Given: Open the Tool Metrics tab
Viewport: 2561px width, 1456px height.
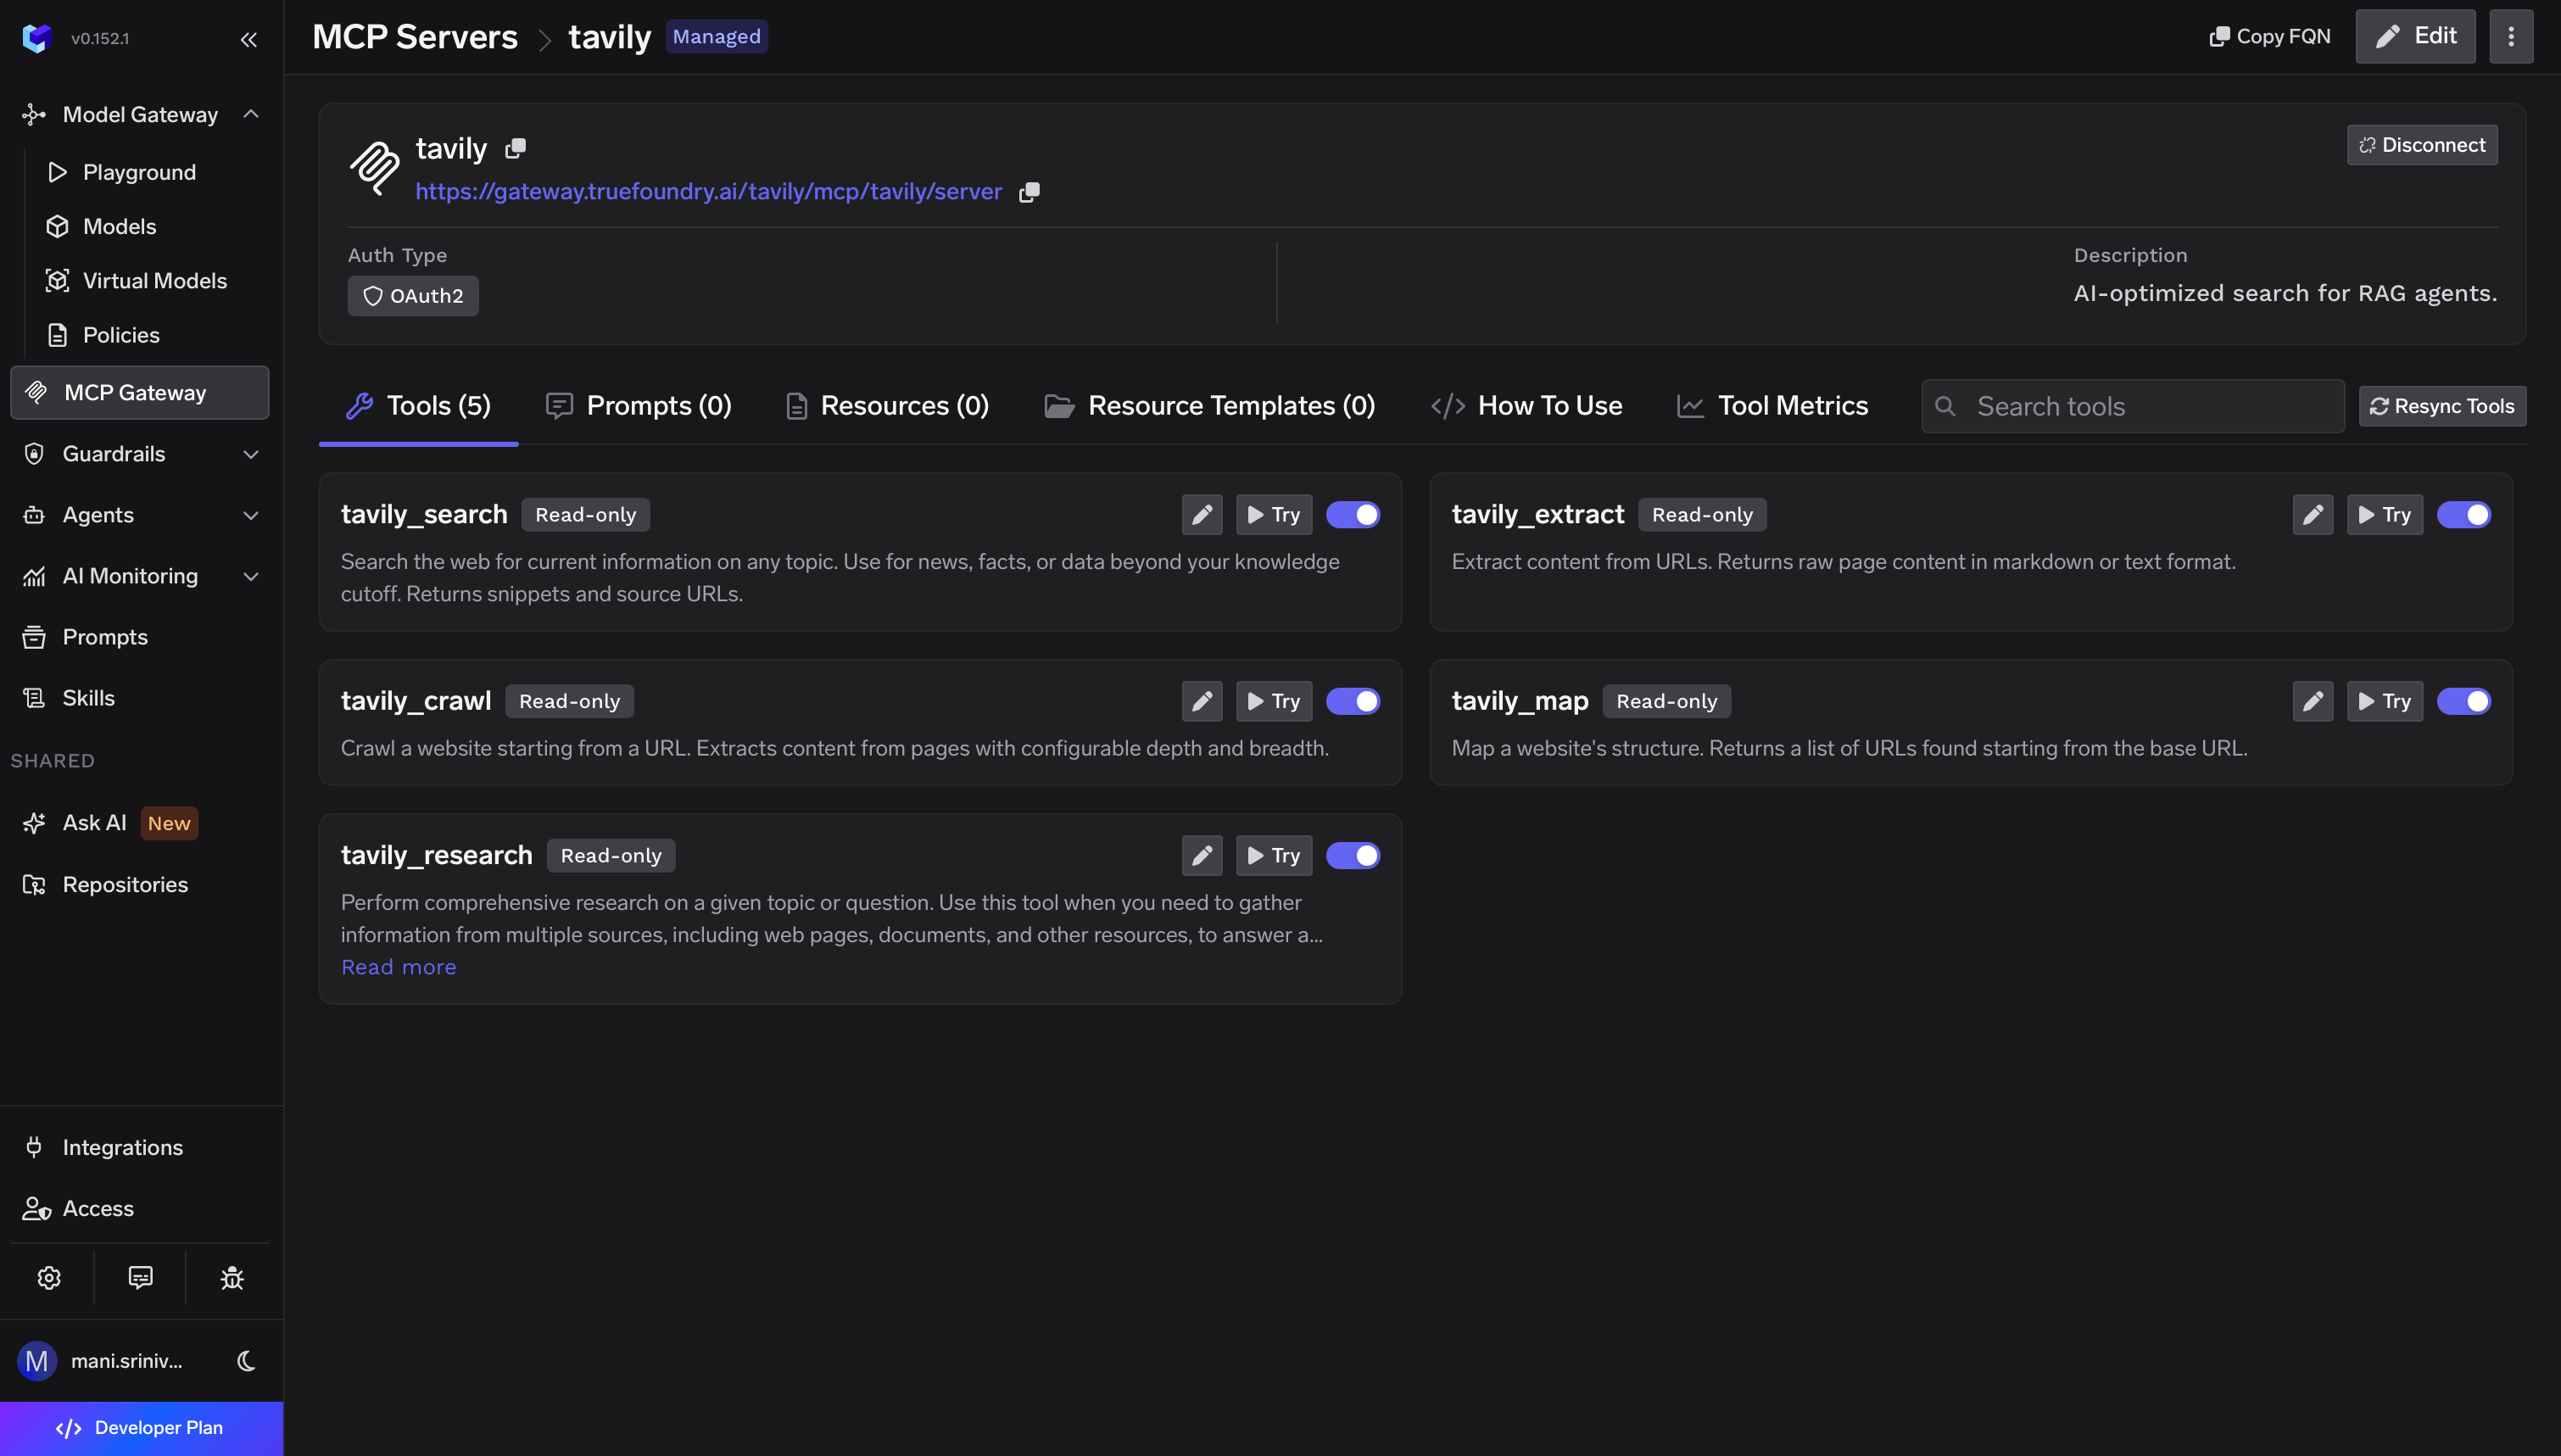Looking at the screenshot, I should 1772,406.
